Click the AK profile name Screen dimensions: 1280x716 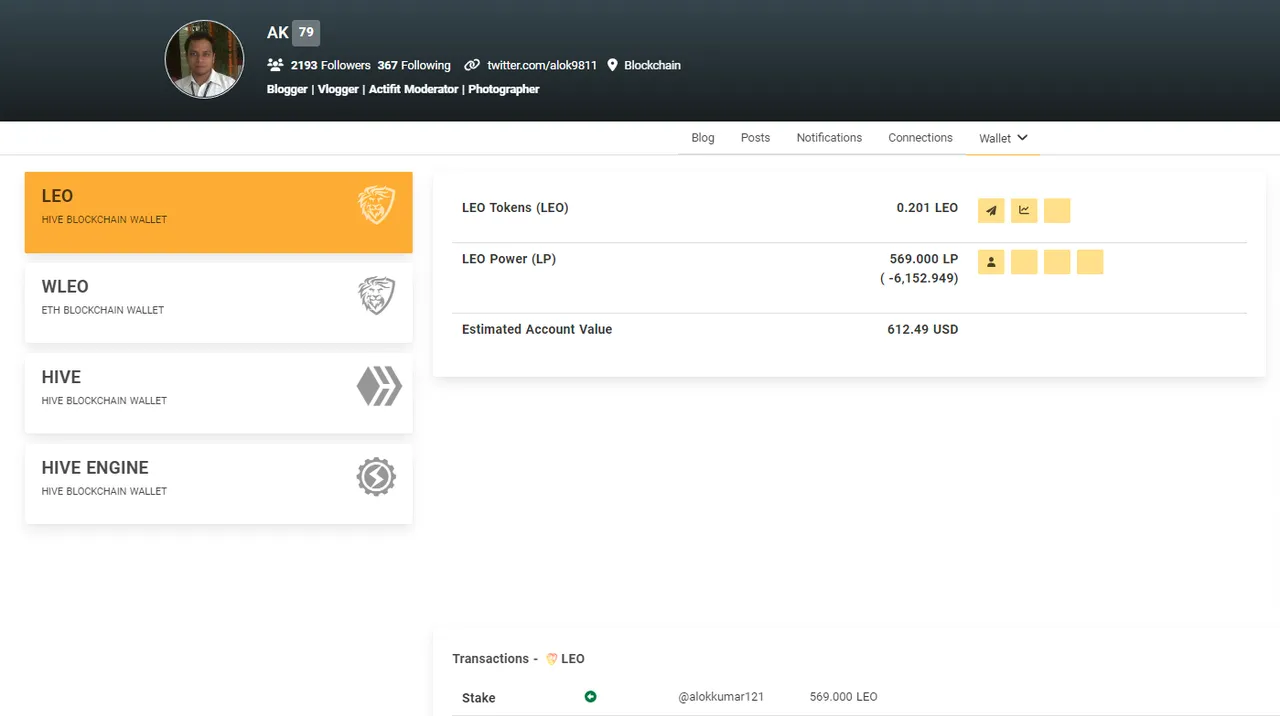pyautogui.click(x=278, y=33)
